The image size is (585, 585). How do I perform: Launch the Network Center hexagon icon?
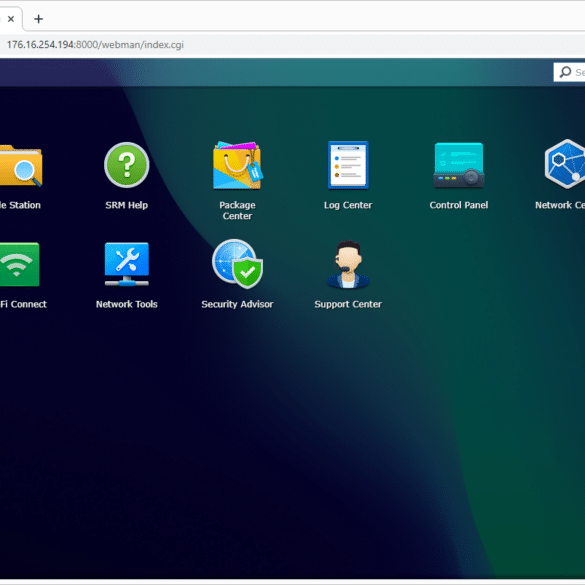pyautogui.click(x=564, y=164)
